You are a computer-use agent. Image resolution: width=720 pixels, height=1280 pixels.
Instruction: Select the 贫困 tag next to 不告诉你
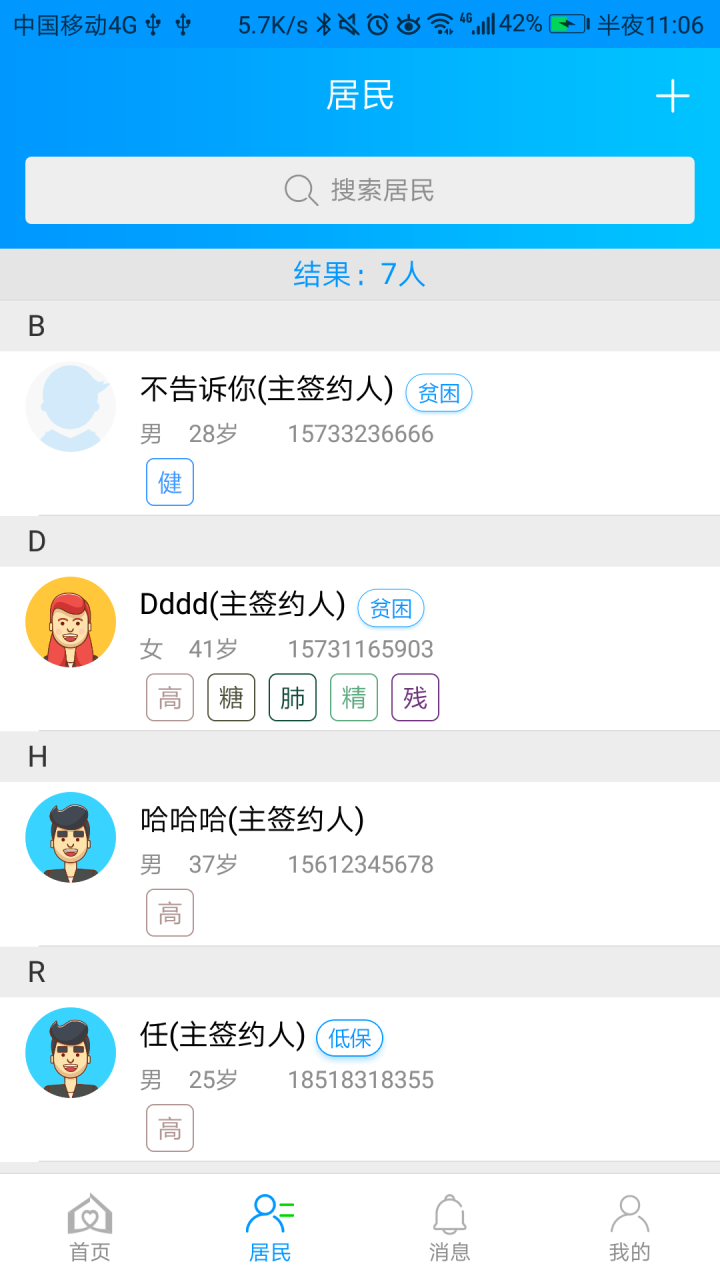coord(438,393)
